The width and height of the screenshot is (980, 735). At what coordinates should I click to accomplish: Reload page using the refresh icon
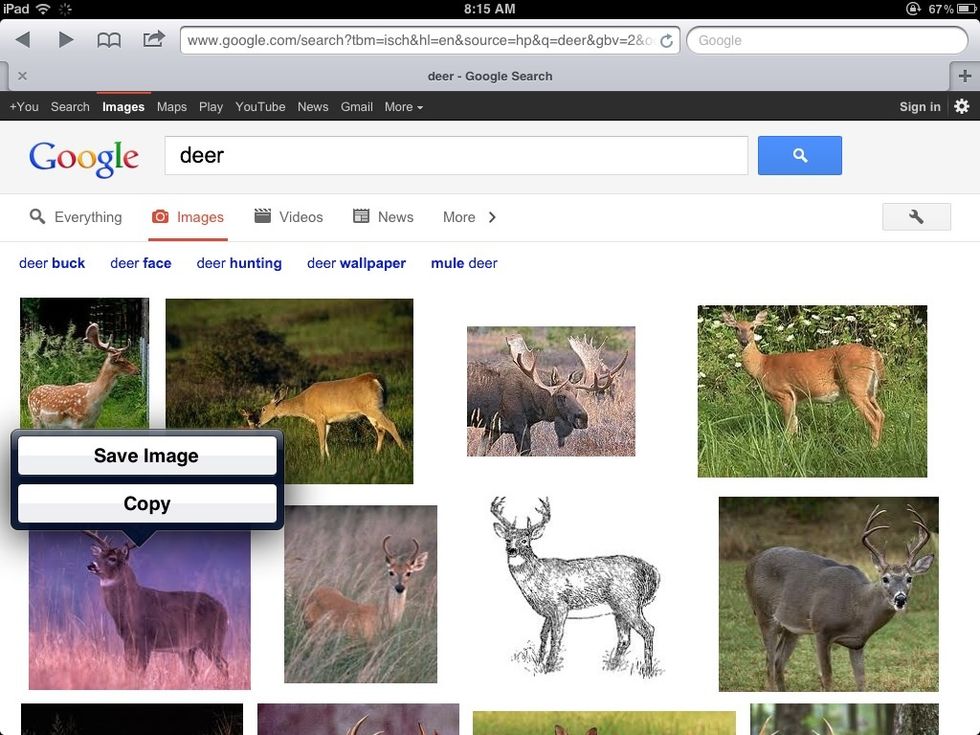pyautogui.click(x=666, y=41)
